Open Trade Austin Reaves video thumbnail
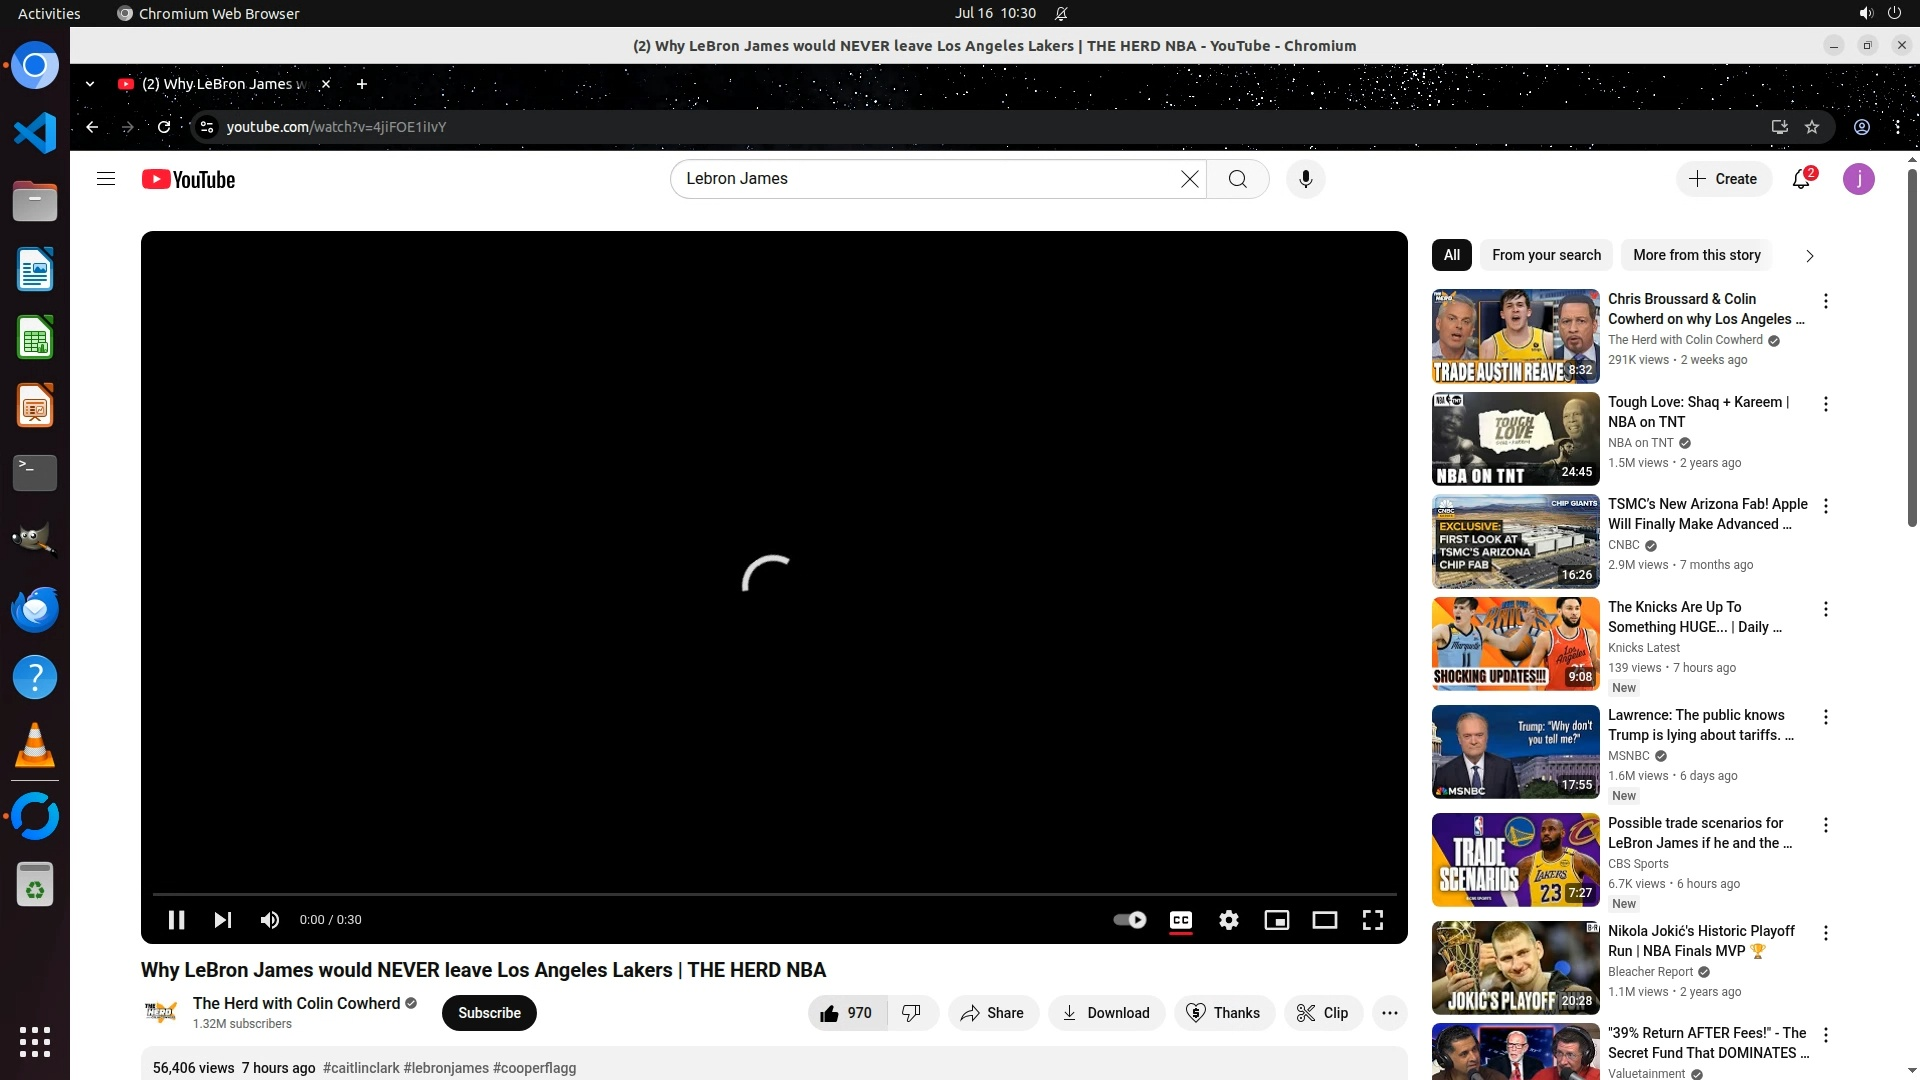 [x=1515, y=337]
